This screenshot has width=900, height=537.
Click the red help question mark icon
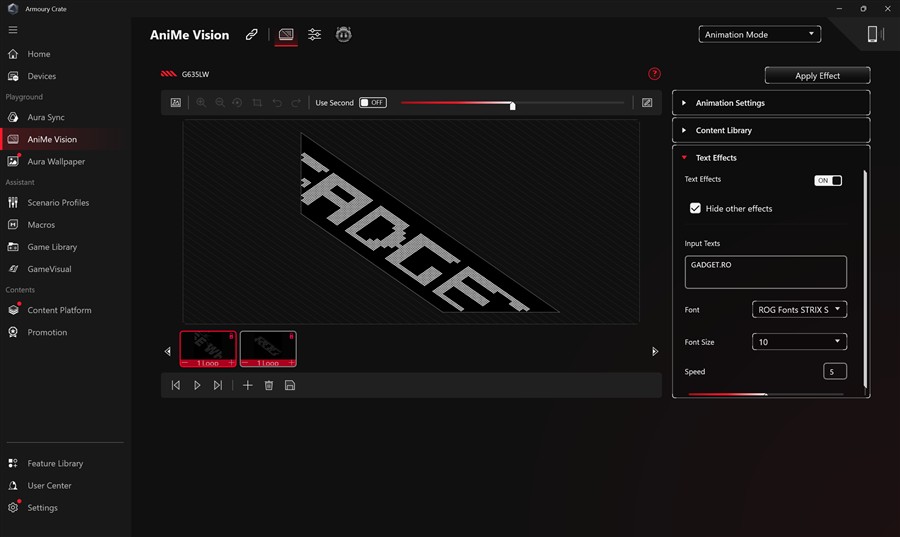(654, 74)
